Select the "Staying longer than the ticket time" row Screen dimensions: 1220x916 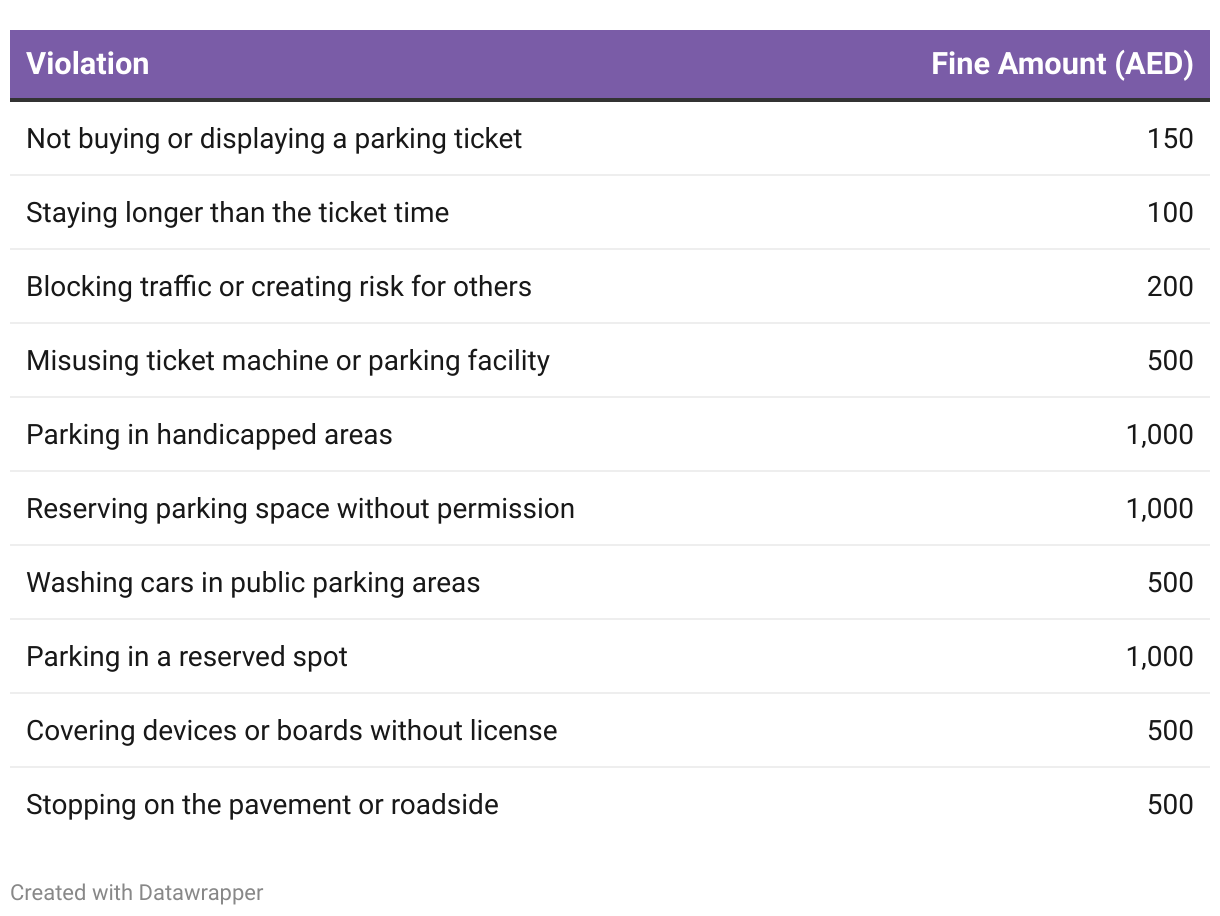pos(238,212)
